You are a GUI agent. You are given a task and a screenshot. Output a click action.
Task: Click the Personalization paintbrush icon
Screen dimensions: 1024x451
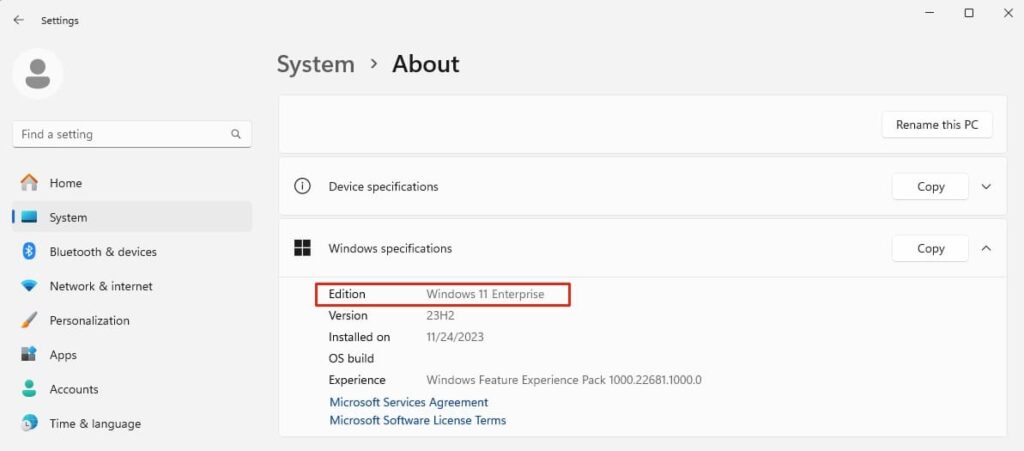(x=29, y=321)
